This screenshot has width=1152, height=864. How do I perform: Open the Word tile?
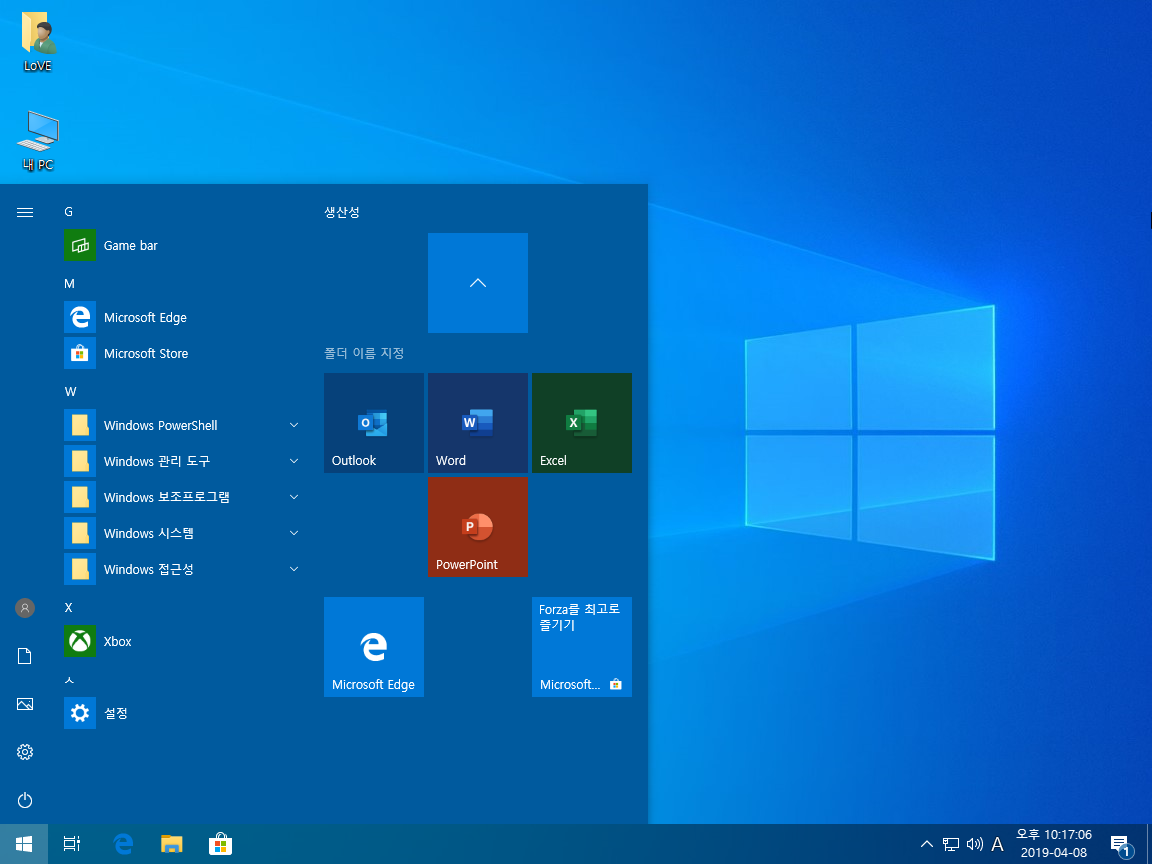(478, 423)
